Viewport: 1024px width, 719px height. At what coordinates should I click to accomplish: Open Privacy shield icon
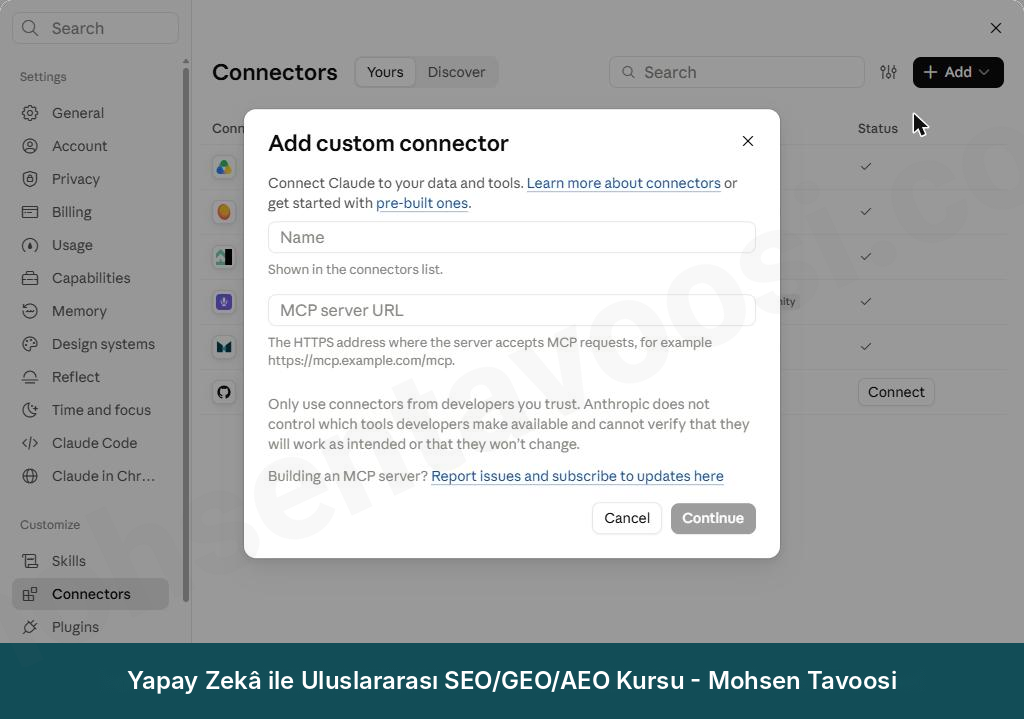point(30,179)
